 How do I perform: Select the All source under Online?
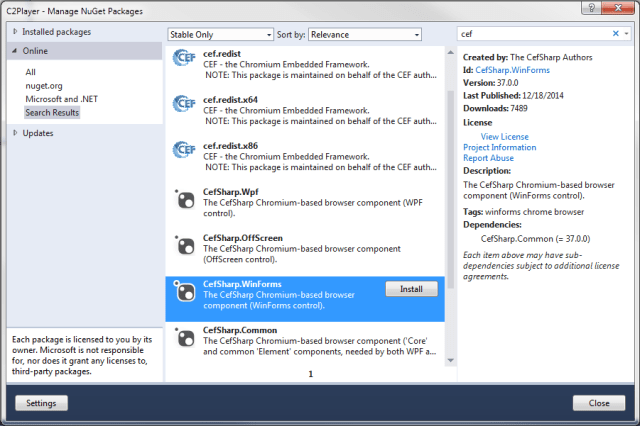point(31,72)
